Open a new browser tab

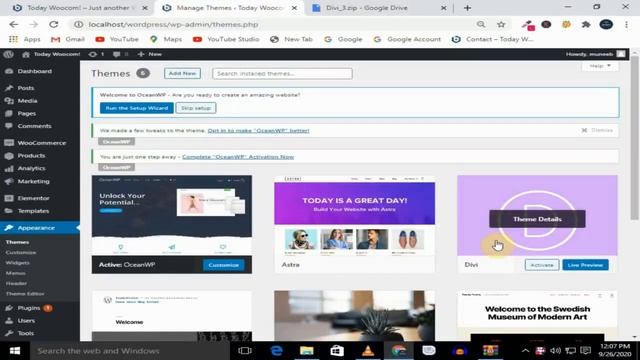[x=468, y=8]
